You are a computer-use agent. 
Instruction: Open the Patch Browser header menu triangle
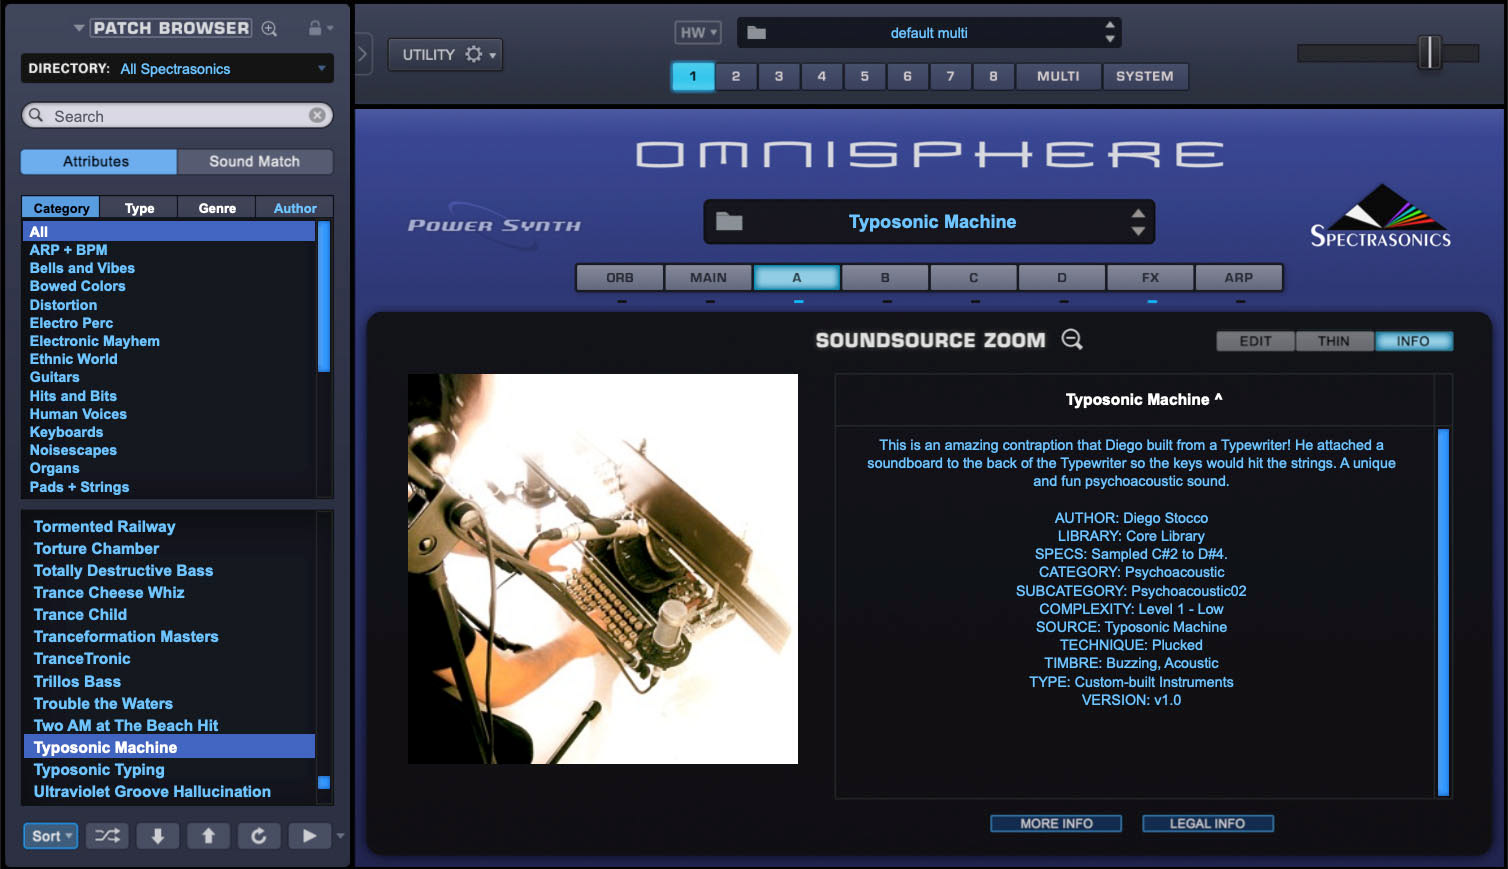coord(79,28)
